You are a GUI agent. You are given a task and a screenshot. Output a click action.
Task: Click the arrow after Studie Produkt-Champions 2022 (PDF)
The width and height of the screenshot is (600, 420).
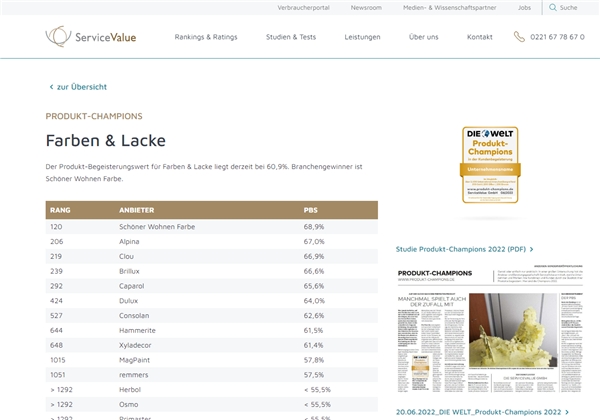click(x=531, y=249)
